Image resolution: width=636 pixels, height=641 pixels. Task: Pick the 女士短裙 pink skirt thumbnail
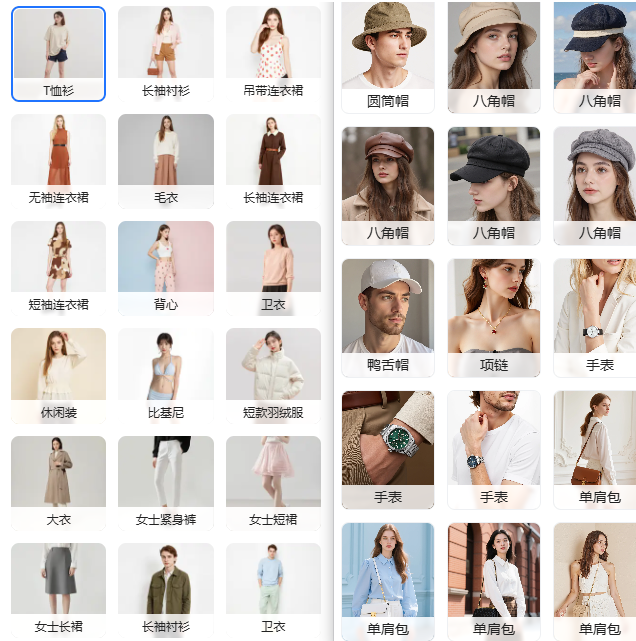(x=273, y=482)
